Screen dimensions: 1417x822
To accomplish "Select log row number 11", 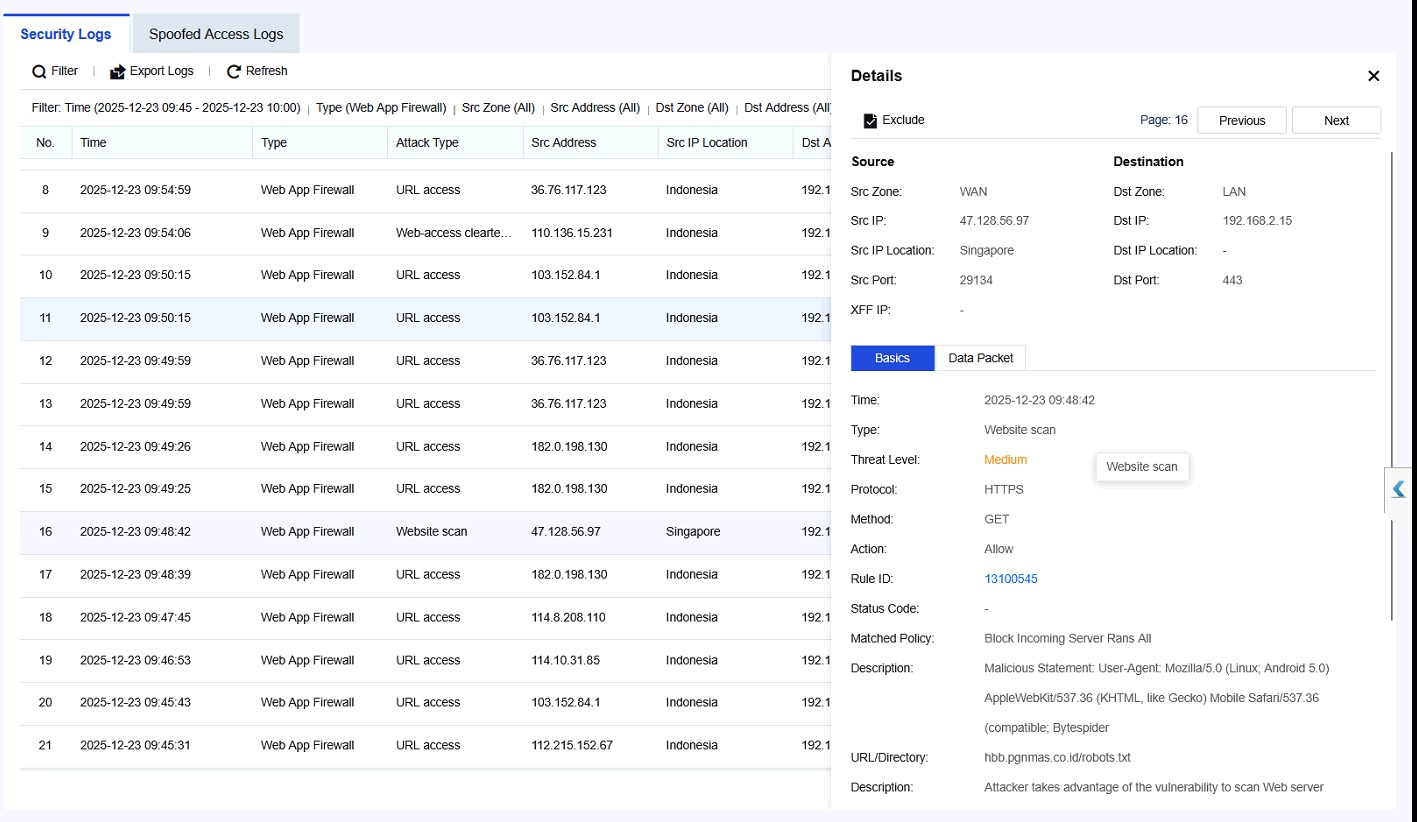I will 425,318.
